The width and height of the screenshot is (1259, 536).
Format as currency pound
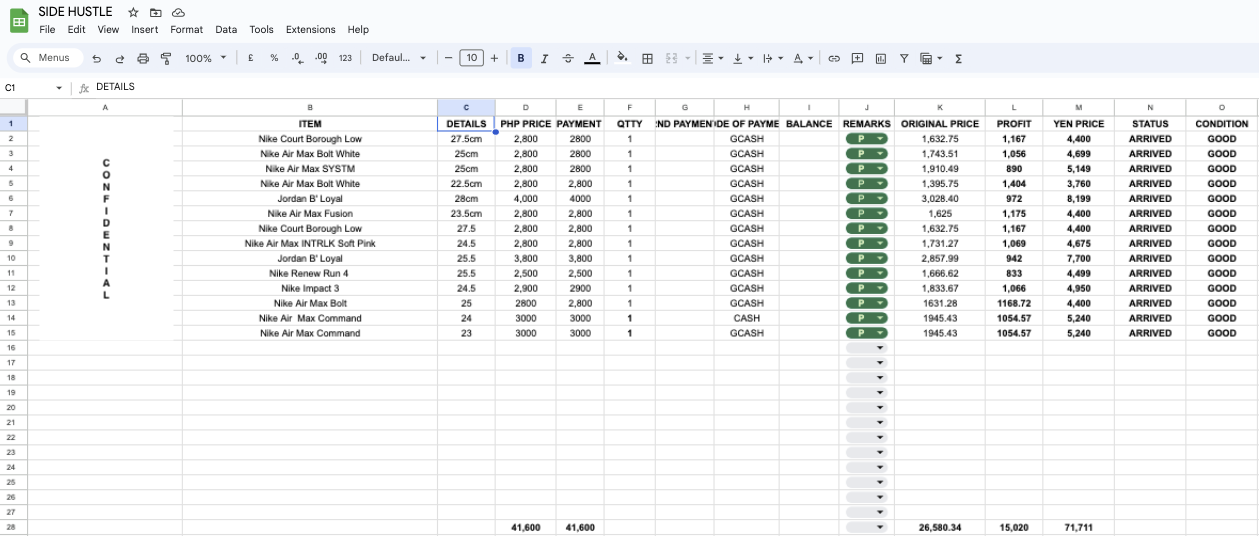tap(250, 58)
